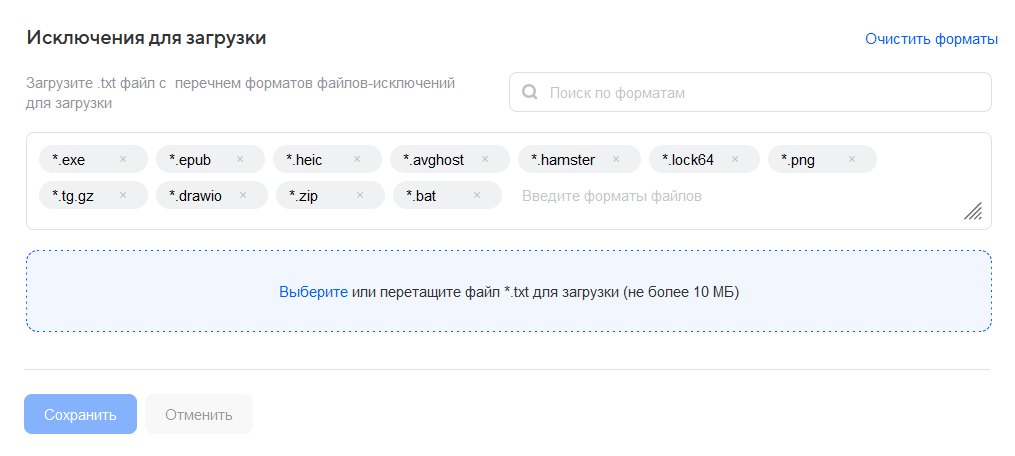Click the magnifier search icon
This screenshot has height=456, width=1015.
click(531, 93)
